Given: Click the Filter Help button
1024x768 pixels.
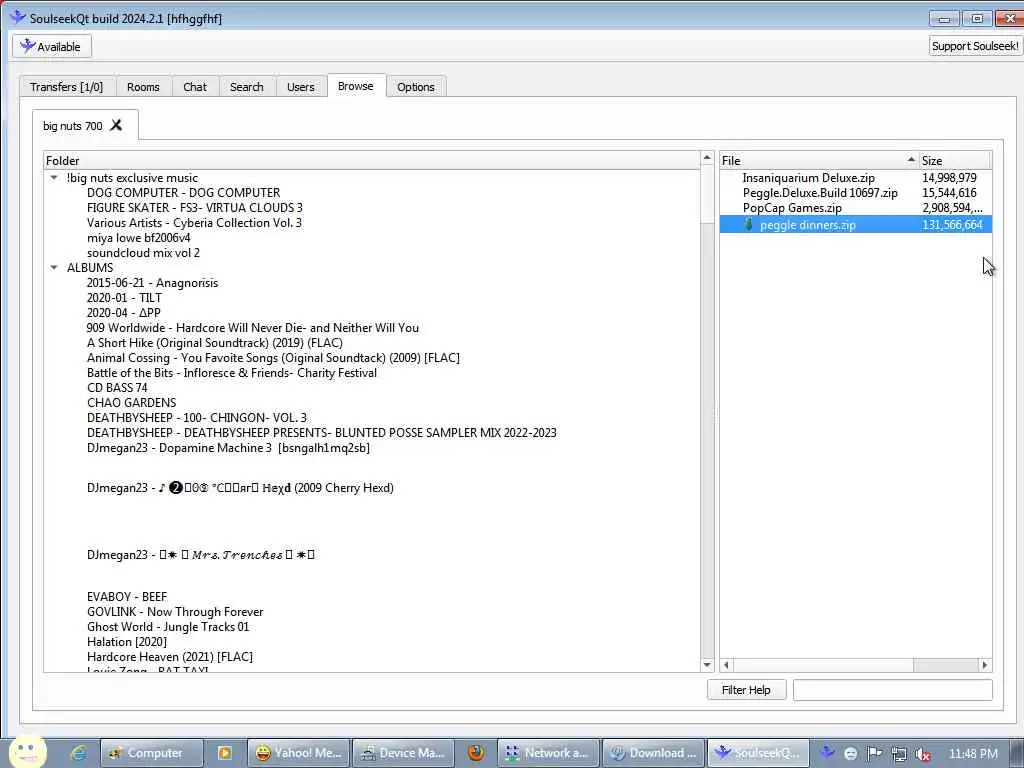Looking at the screenshot, I should [746, 690].
